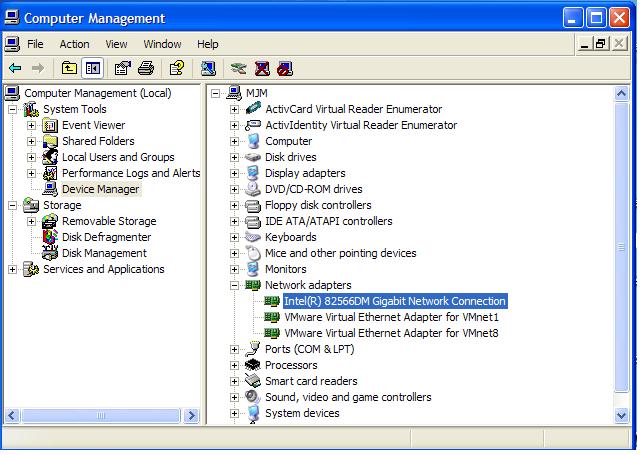Restore the inner MMC child window
642x455 pixels.
601,43
